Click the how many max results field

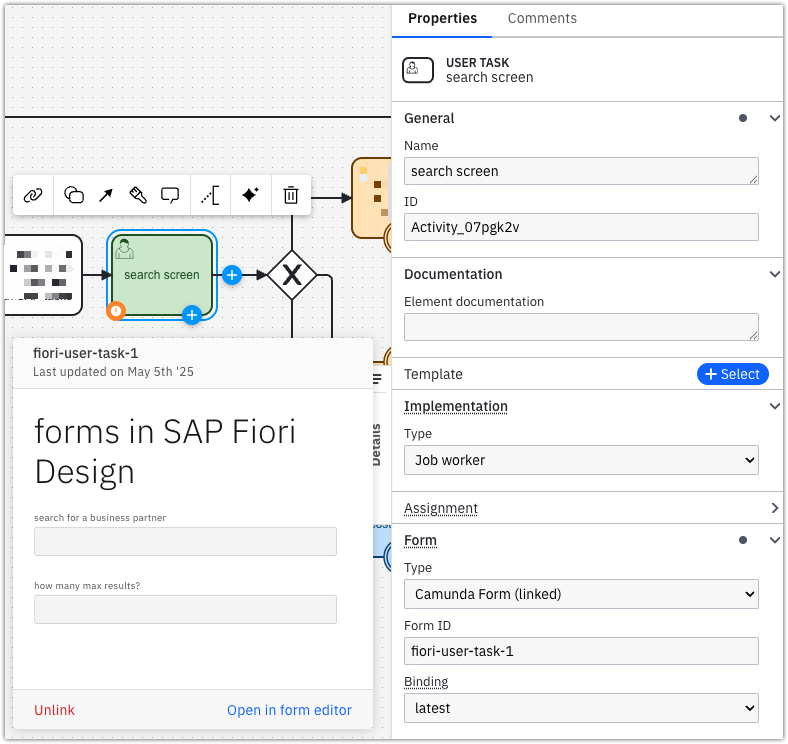click(185, 610)
